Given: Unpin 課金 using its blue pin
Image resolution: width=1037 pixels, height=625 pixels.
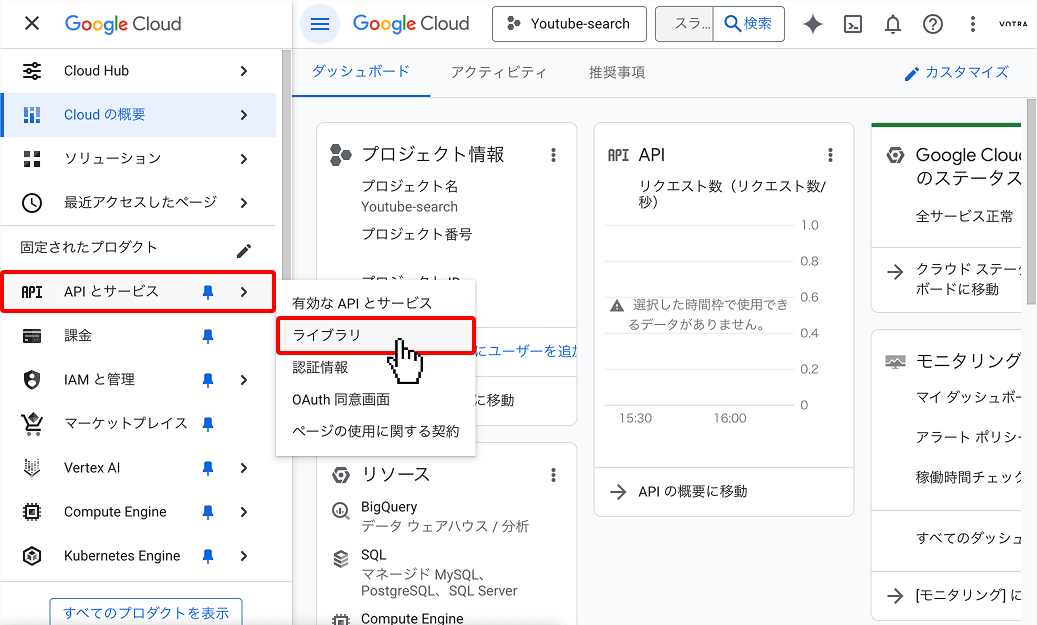Looking at the screenshot, I should pyautogui.click(x=208, y=337).
